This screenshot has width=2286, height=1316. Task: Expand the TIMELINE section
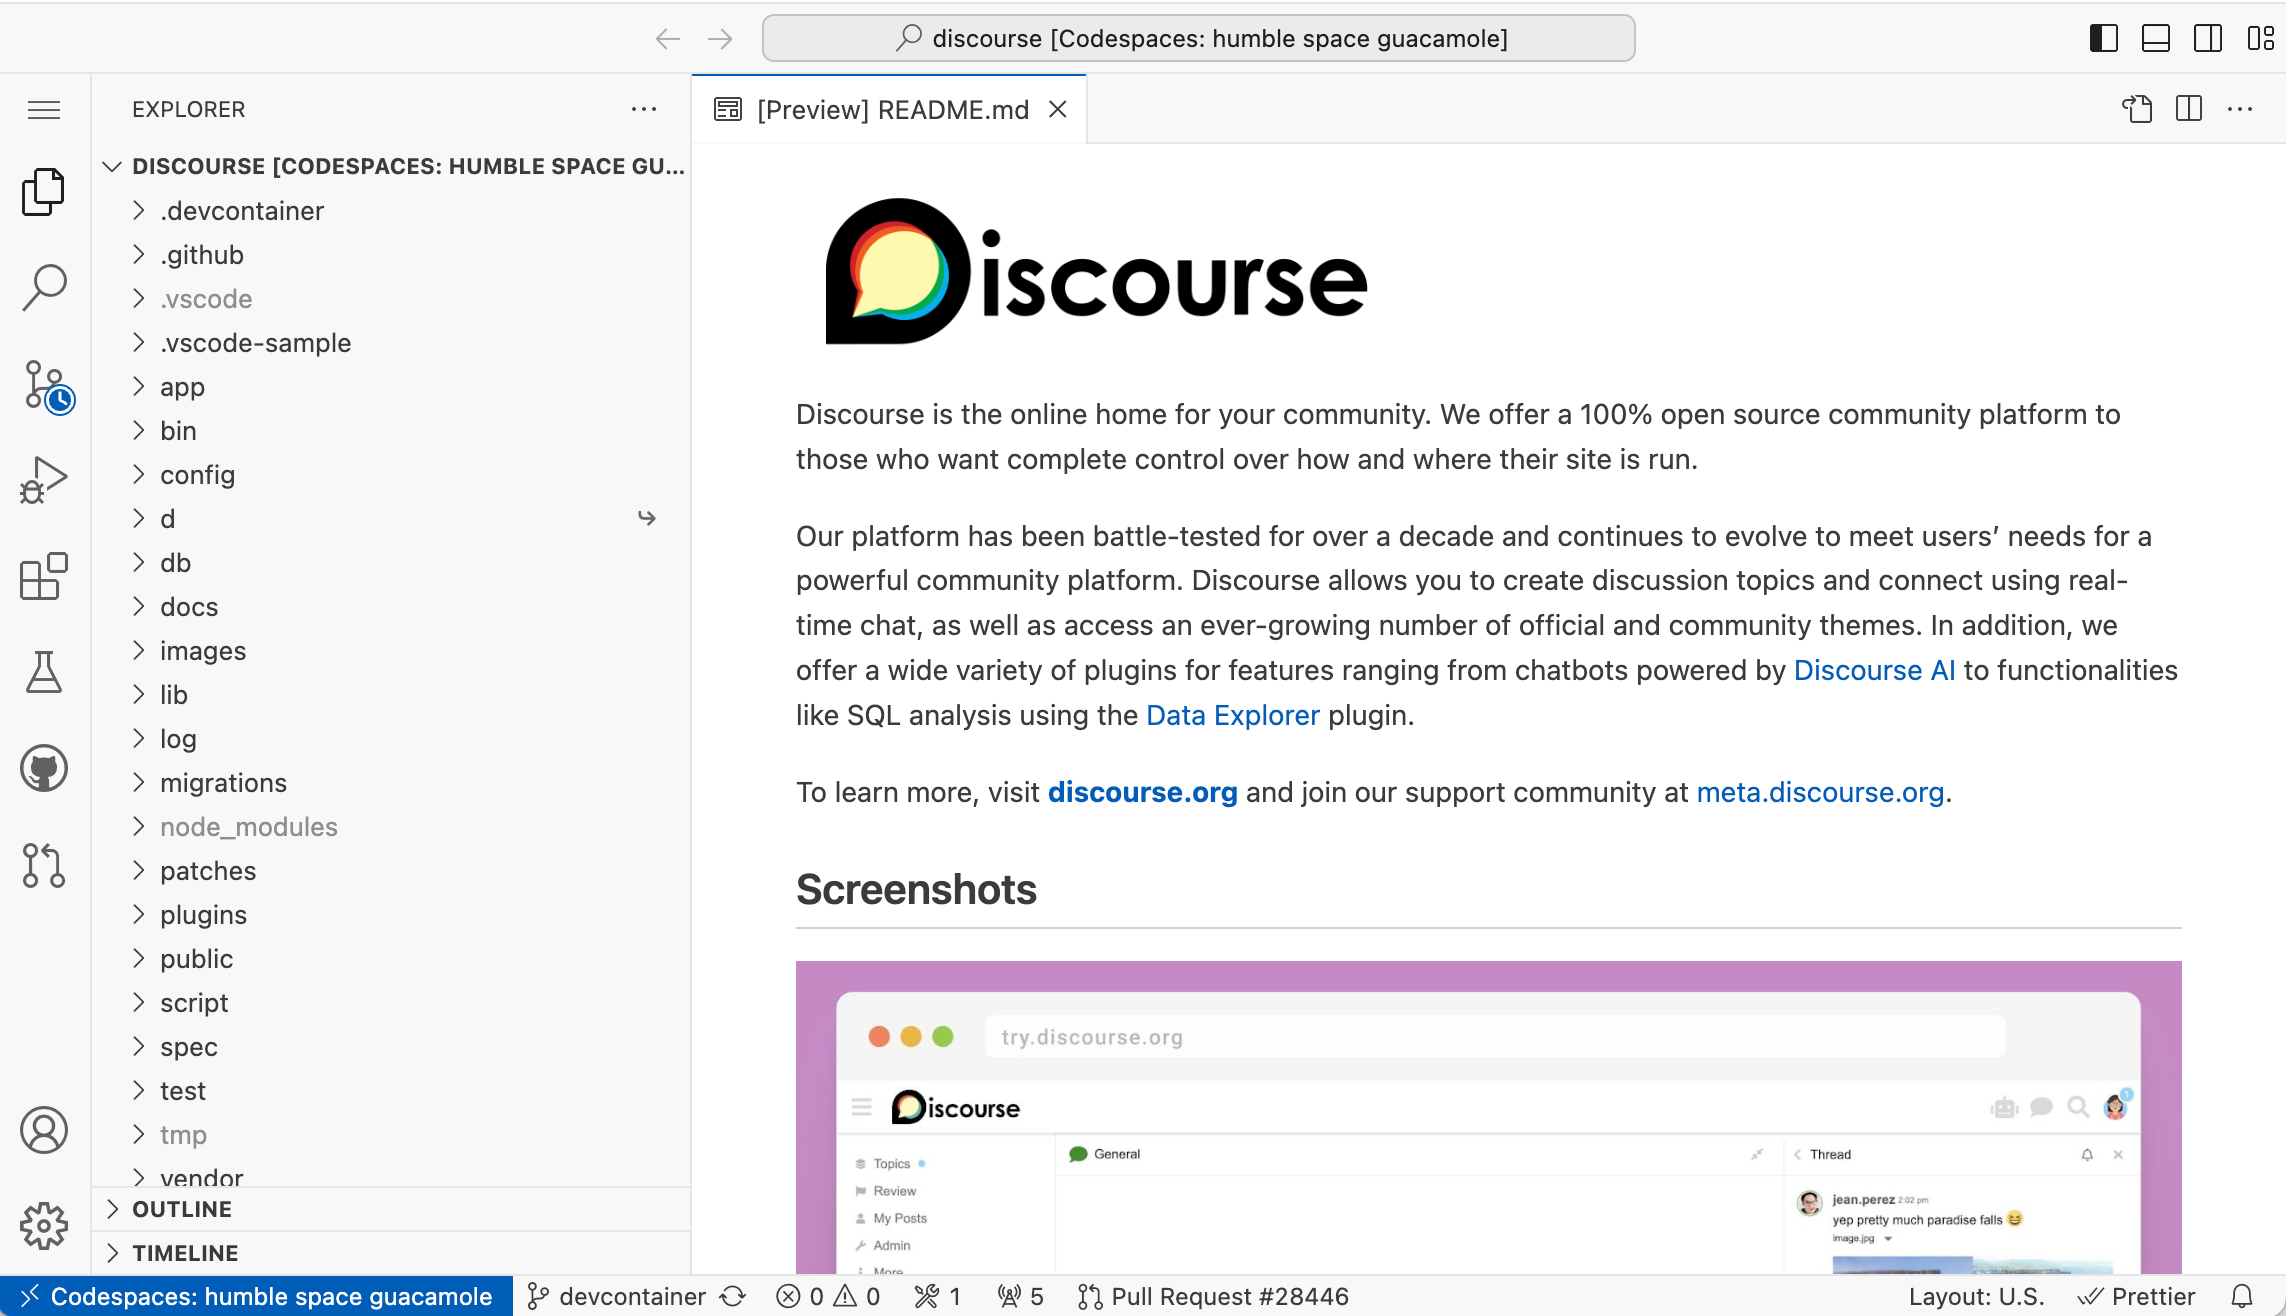click(185, 1253)
